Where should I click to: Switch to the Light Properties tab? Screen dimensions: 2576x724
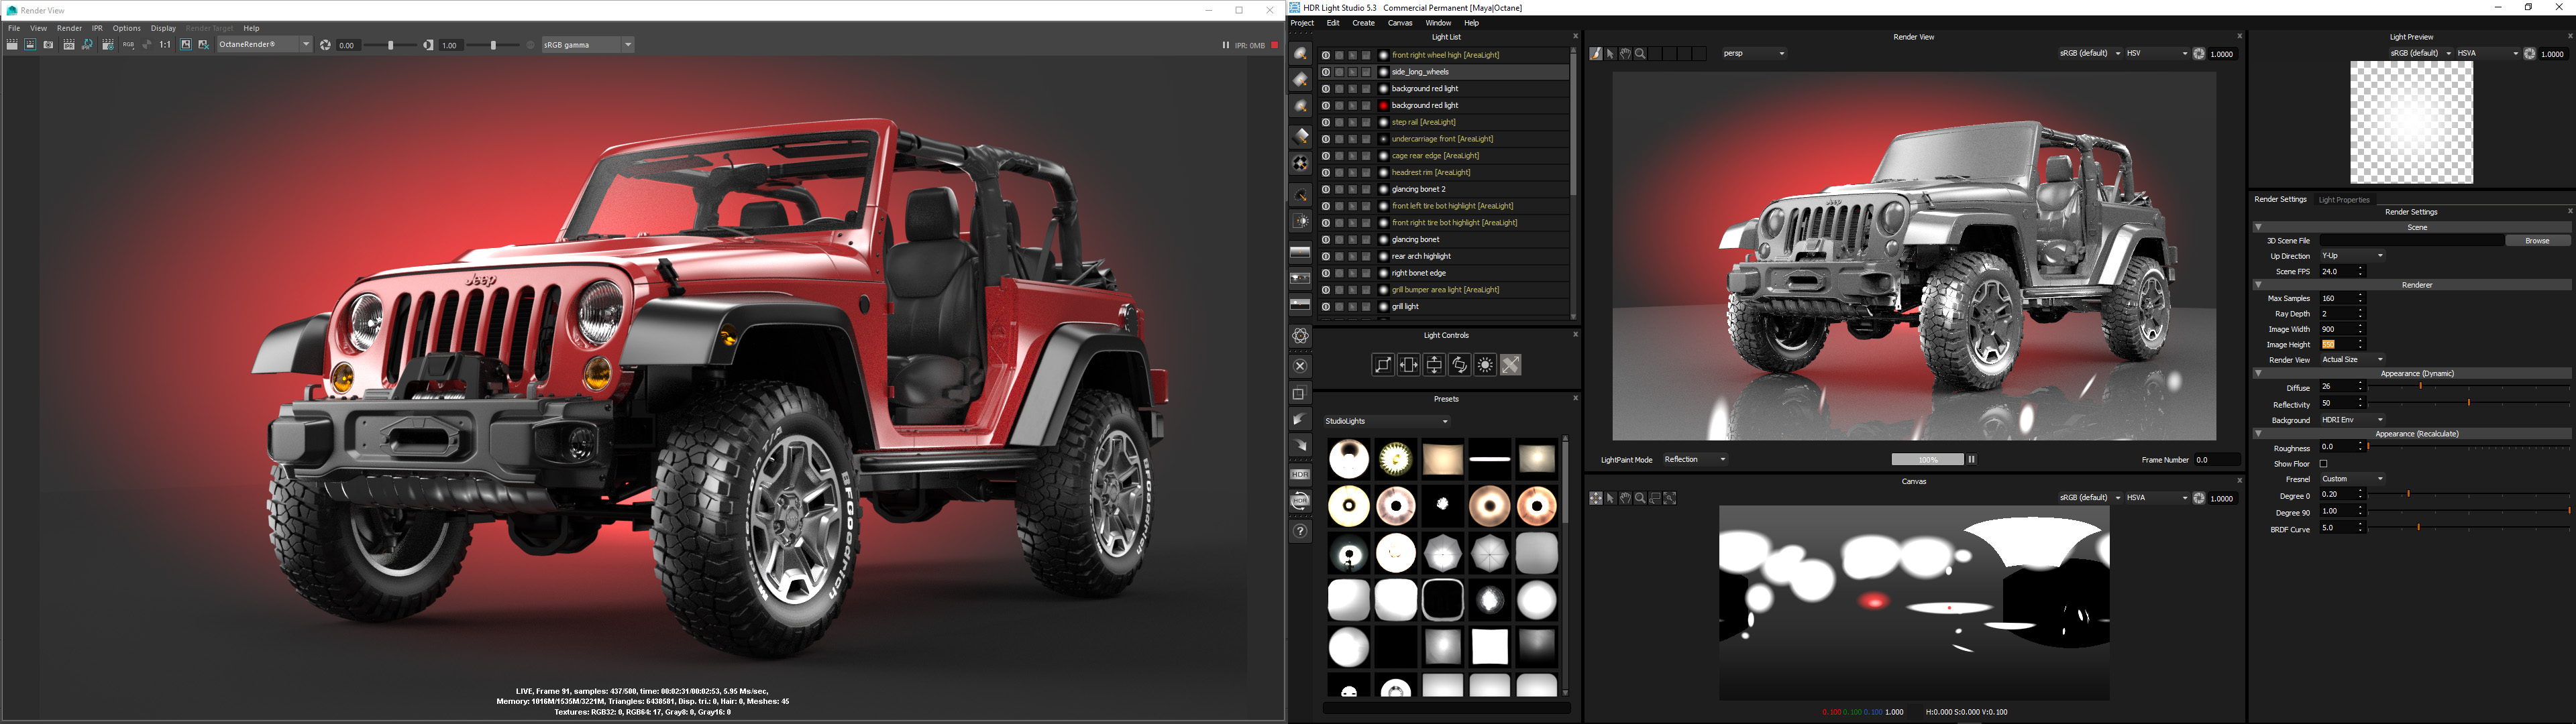point(2343,200)
